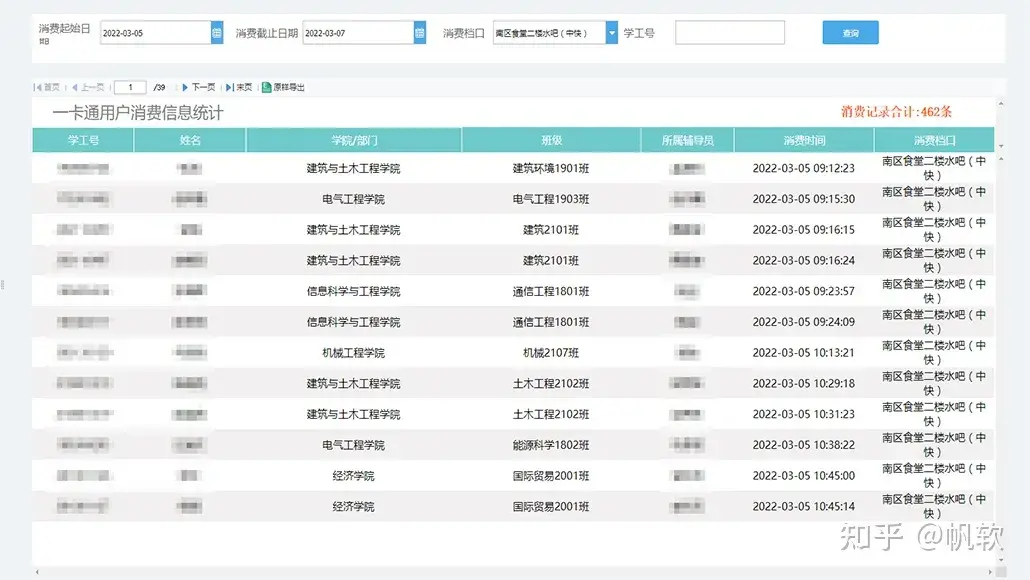
Task: Click the blue 查询 button
Action: 850,32
